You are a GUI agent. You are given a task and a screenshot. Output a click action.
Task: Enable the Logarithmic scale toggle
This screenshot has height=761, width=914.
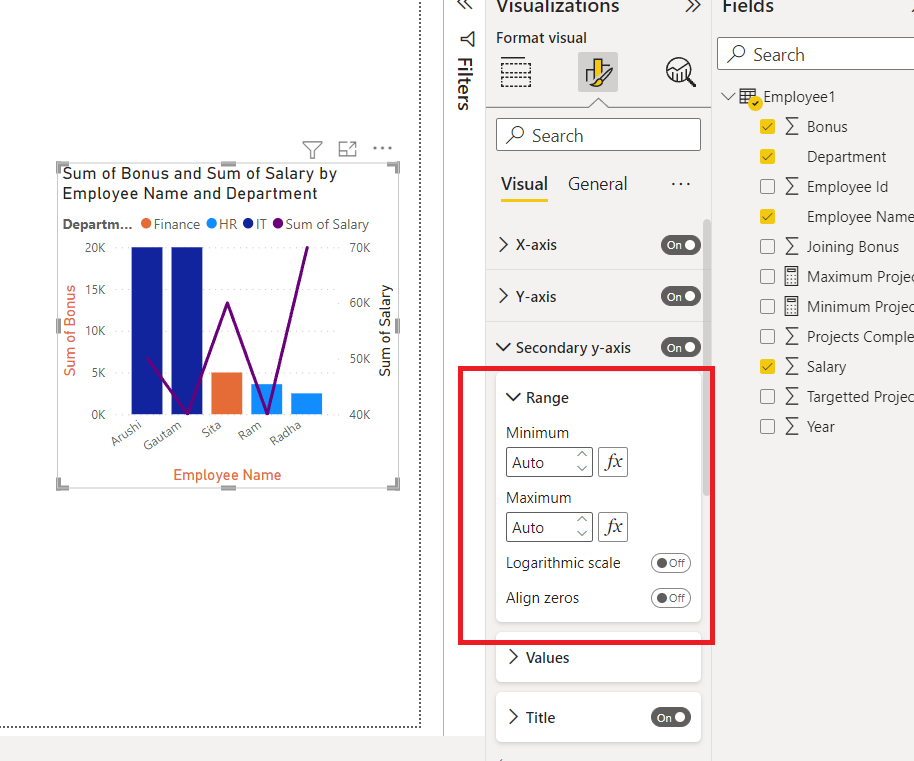(x=671, y=563)
